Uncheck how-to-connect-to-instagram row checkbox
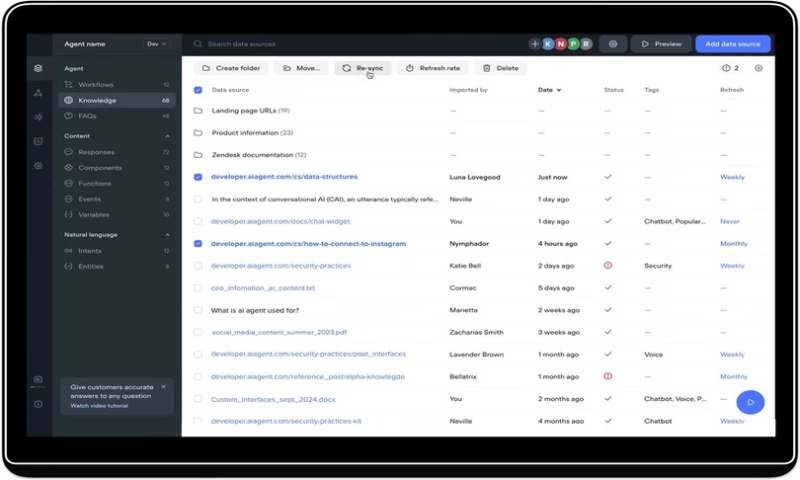The image size is (800, 480). pyautogui.click(x=198, y=244)
